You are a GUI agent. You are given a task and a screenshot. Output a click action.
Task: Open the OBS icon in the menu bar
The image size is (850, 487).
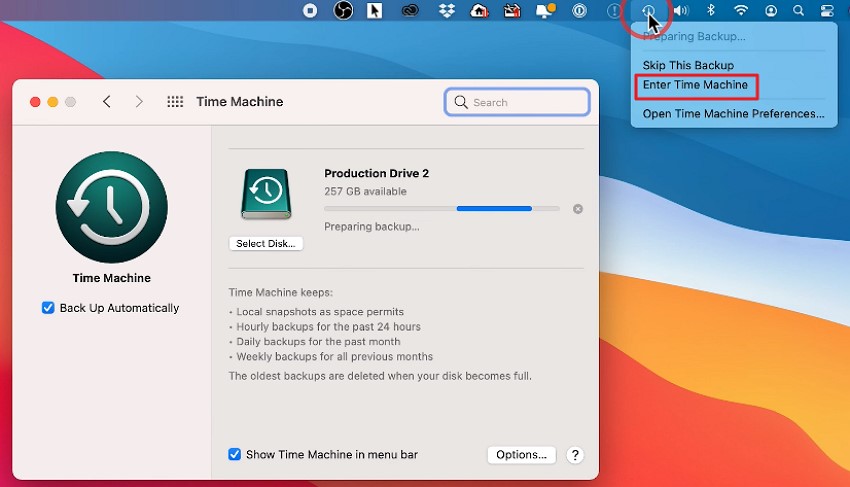343,10
